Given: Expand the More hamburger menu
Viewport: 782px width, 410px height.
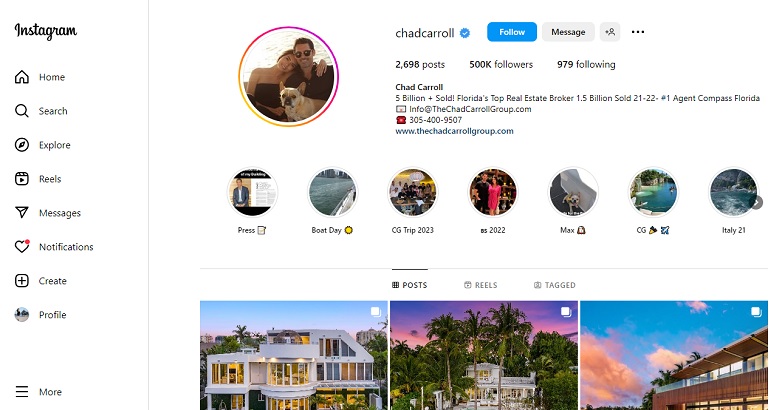Looking at the screenshot, I should point(38,392).
